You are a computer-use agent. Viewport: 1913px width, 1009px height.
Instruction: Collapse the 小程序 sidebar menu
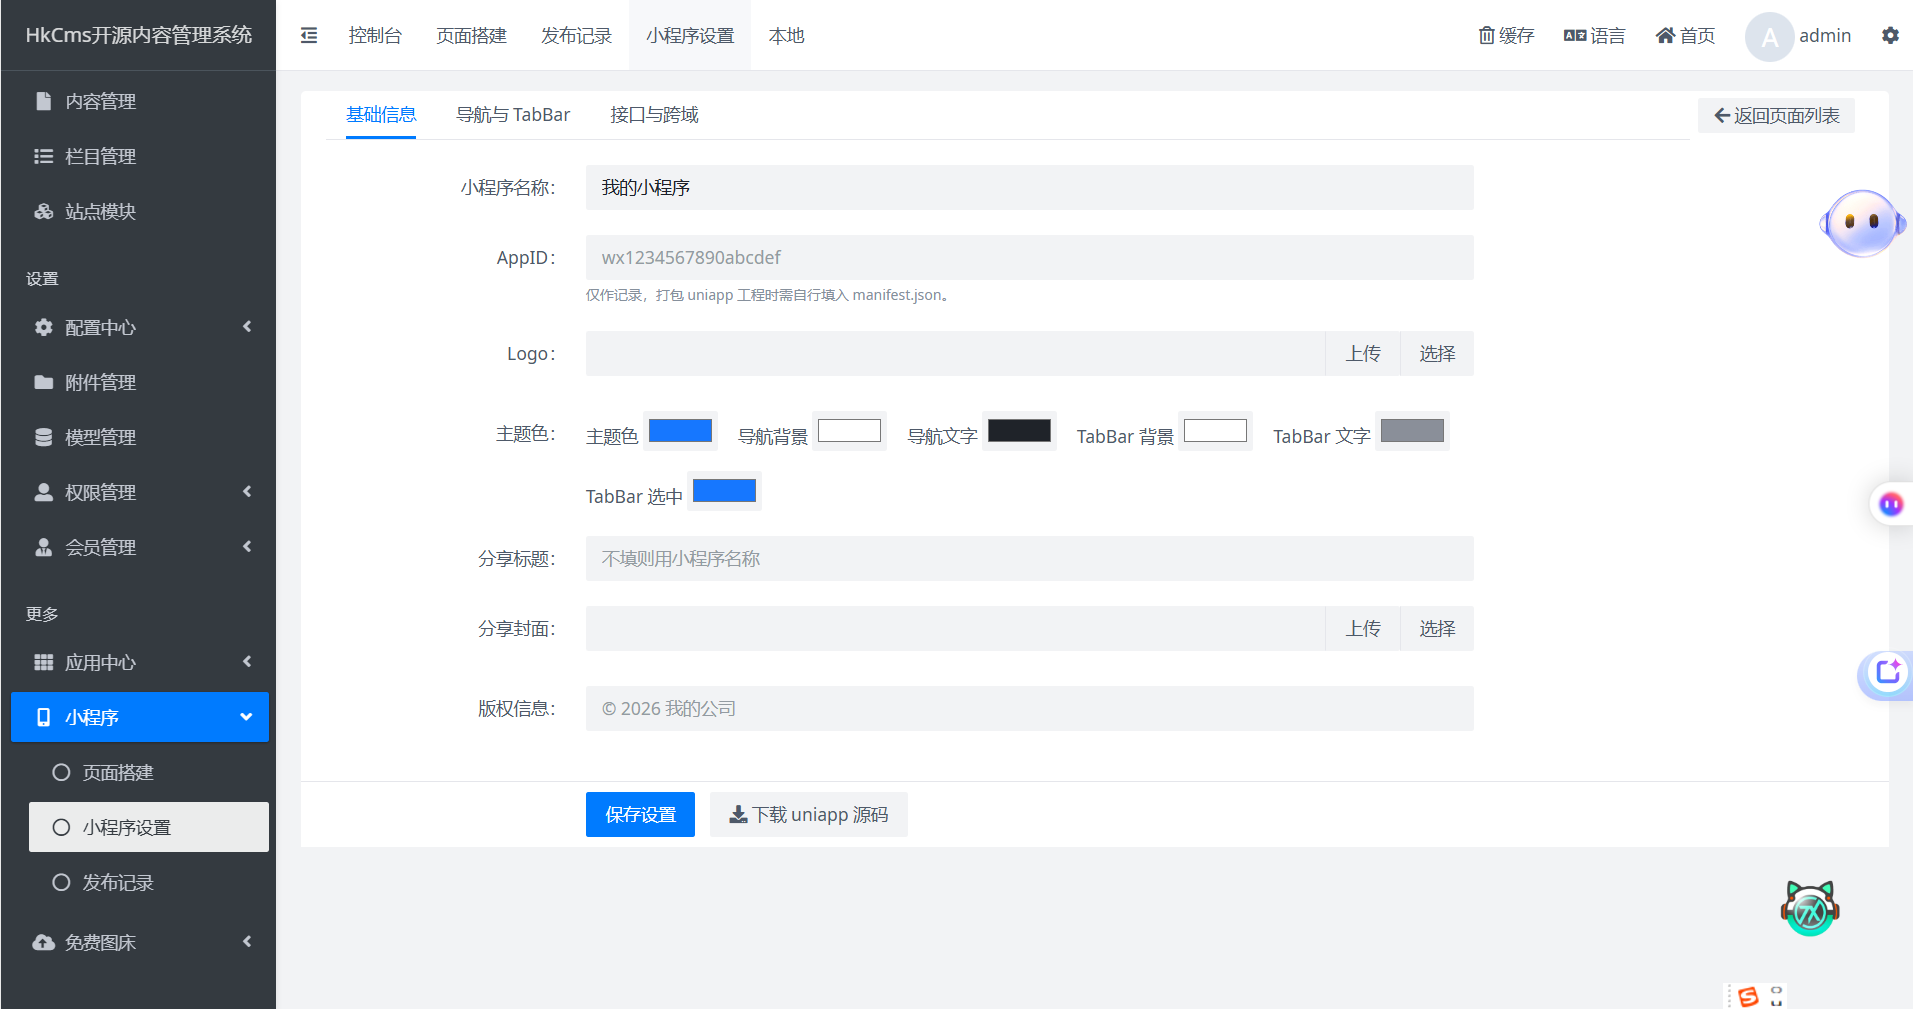tap(140, 717)
